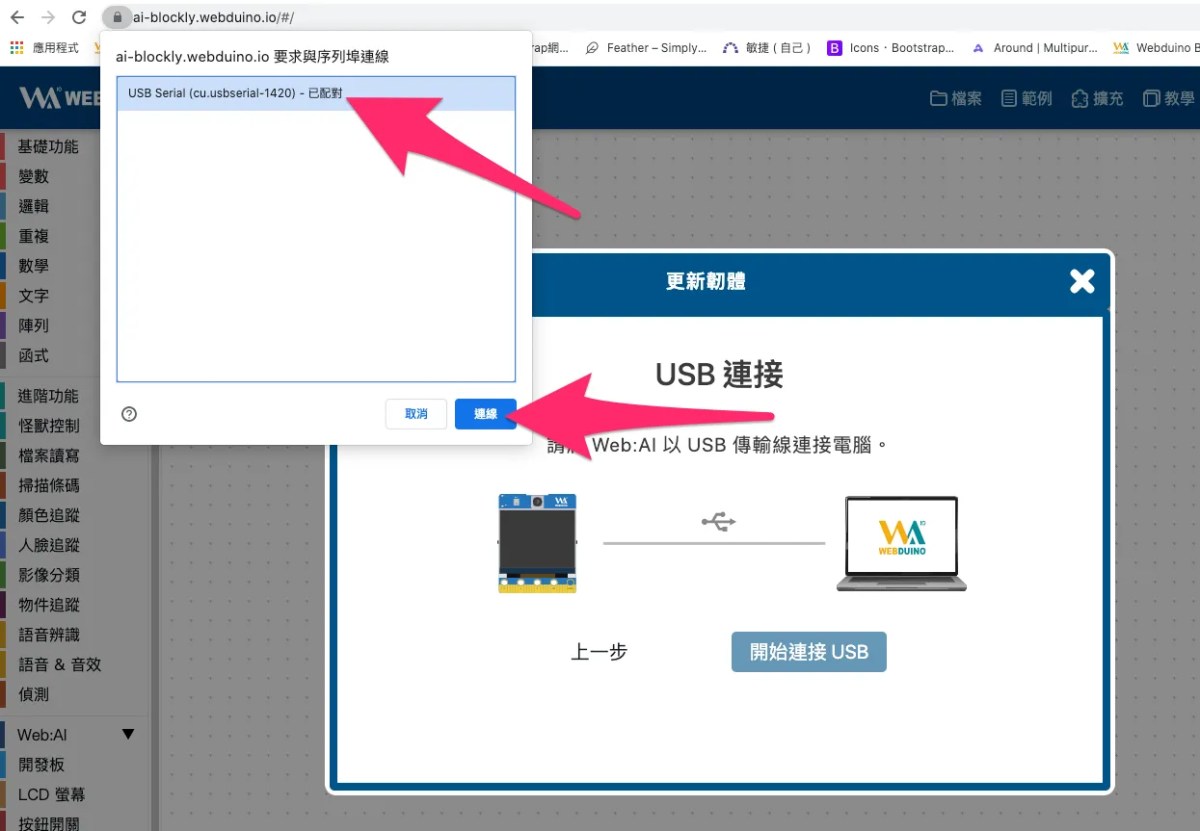Click the 取消 cancel button
Viewport: 1200px width, 831px height.
click(x=416, y=414)
